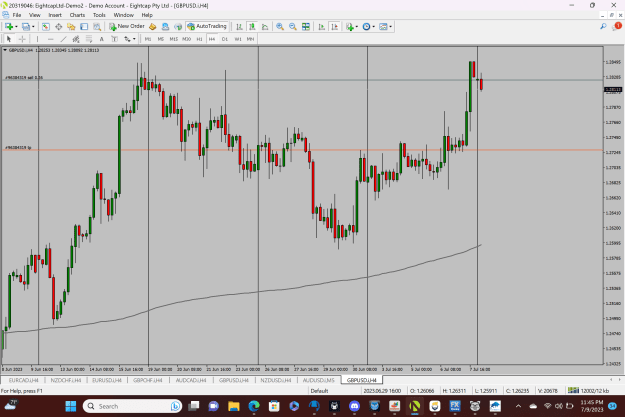Show the Market Watch panel

click(46, 27)
